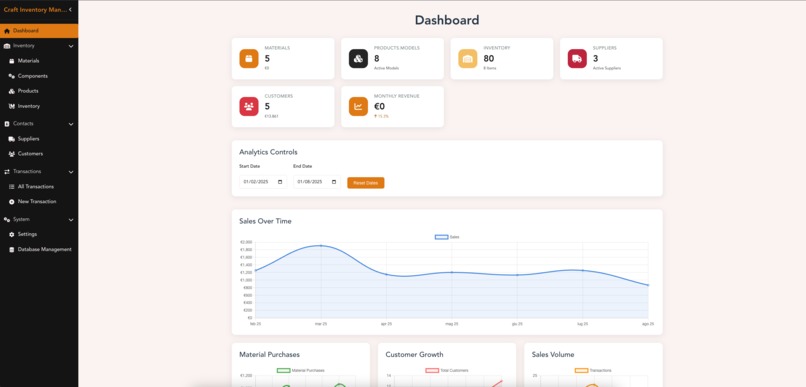This screenshot has width=806, height=387.
Task: Click the Materials icon in sidebar
Action: point(12,61)
